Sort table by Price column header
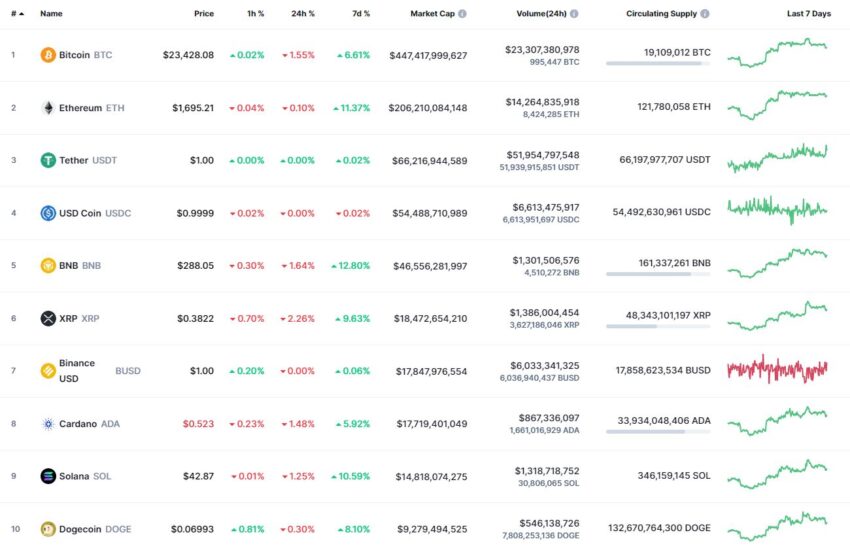The height and width of the screenshot is (554, 850). (204, 14)
